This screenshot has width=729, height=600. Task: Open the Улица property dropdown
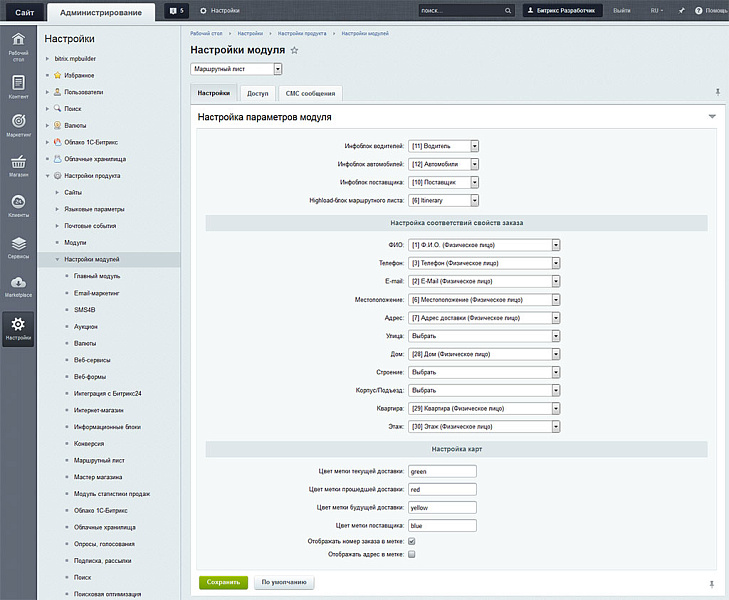483,336
